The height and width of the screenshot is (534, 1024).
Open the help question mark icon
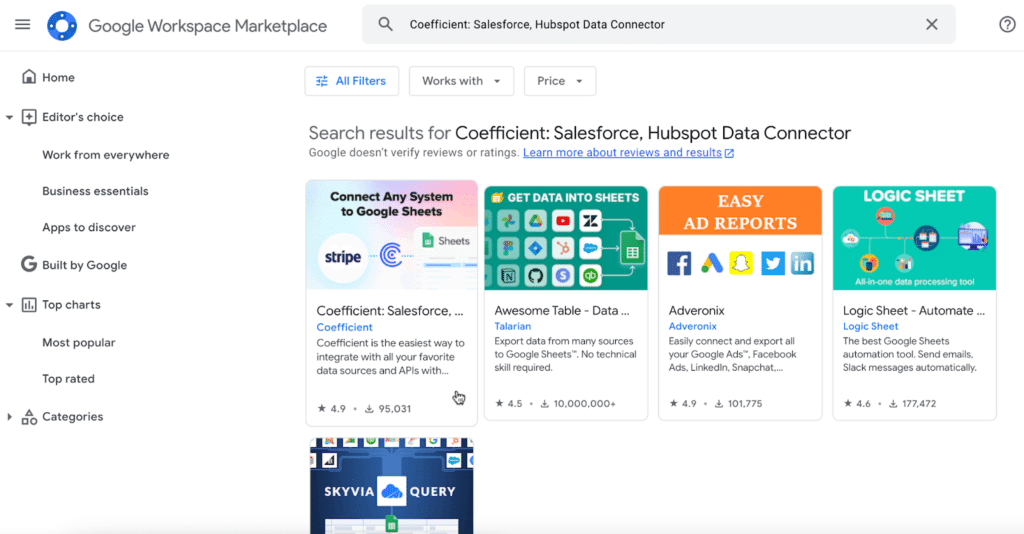1007,25
